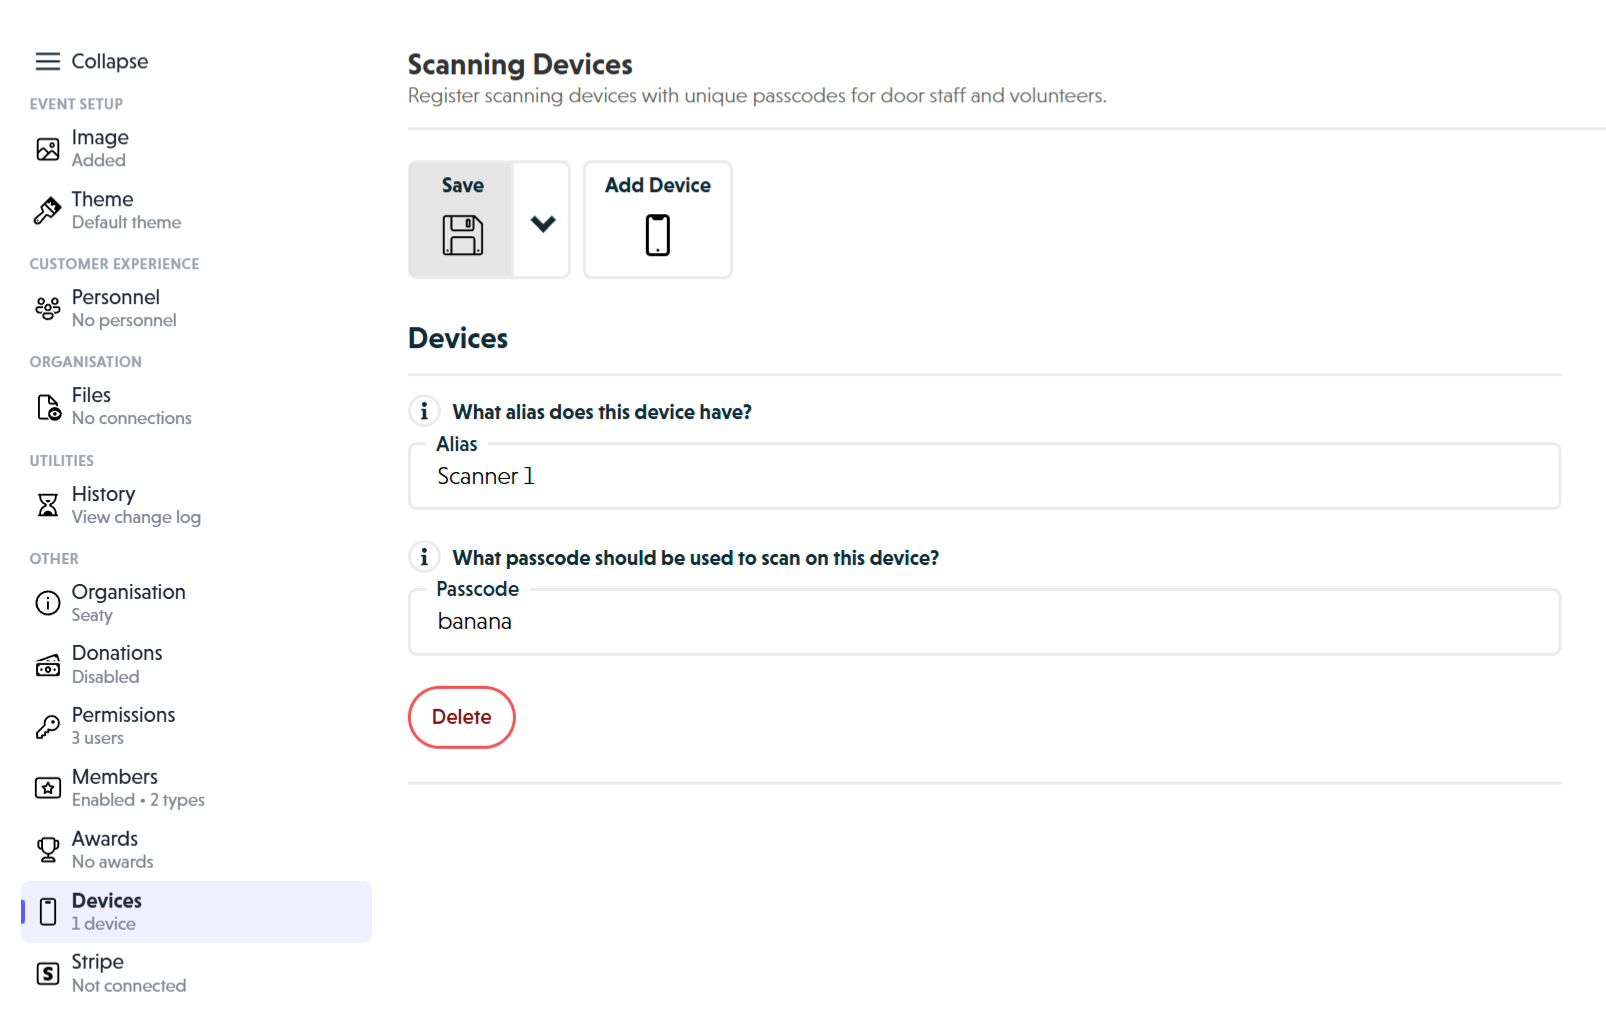Click the CUSTOMER EXPERIENCE section label
The width and height of the screenshot is (1606, 1027).
[x=115, y=264]
